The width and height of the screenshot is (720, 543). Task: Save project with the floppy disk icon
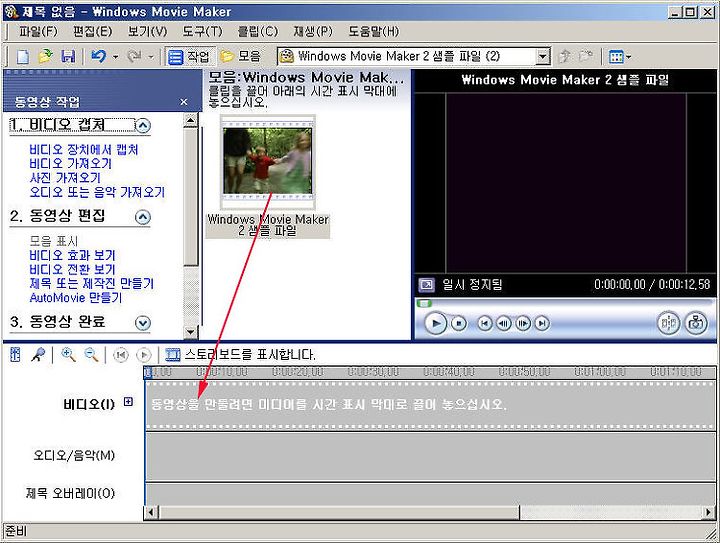[68, 56]
